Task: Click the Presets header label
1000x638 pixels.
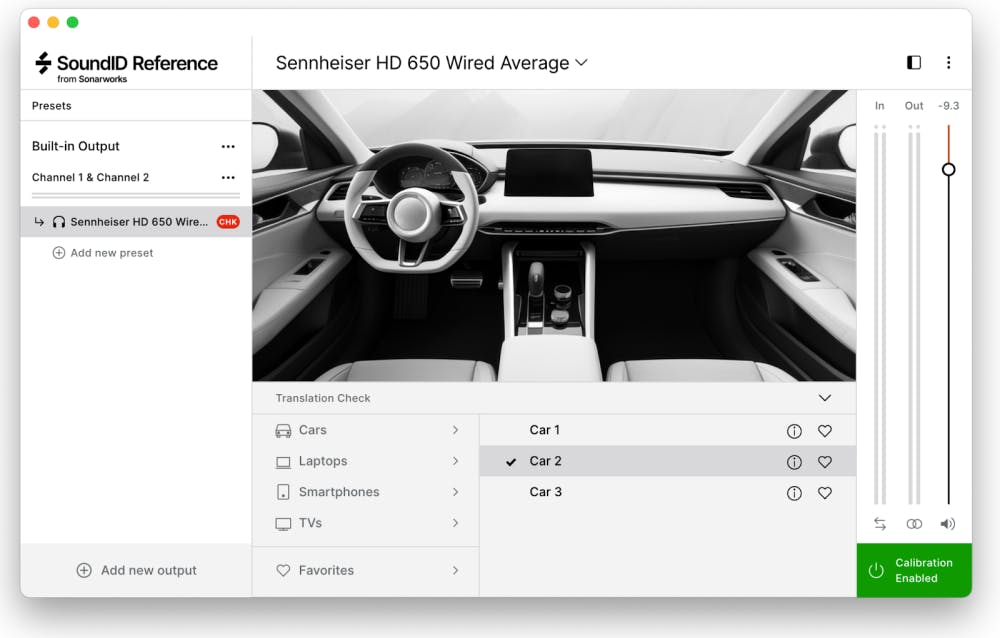Action: click(52, 106)
